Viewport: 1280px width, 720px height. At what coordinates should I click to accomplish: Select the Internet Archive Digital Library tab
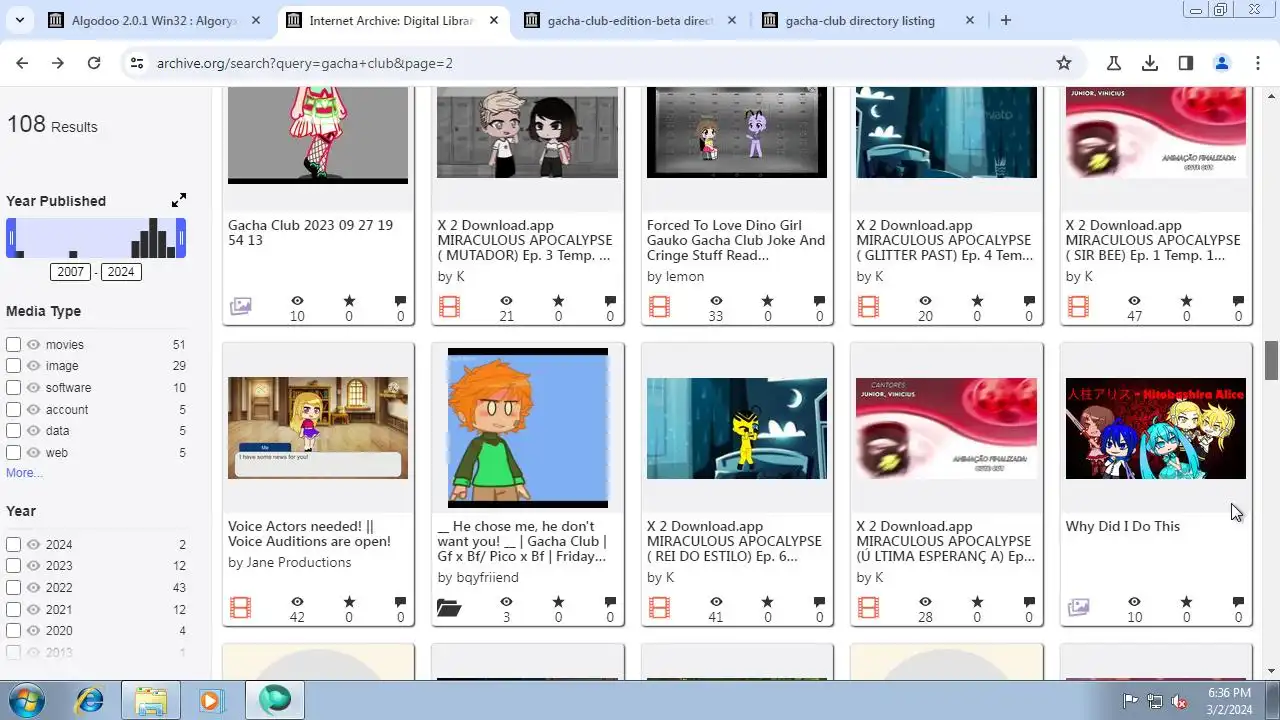tap(392, 20)
